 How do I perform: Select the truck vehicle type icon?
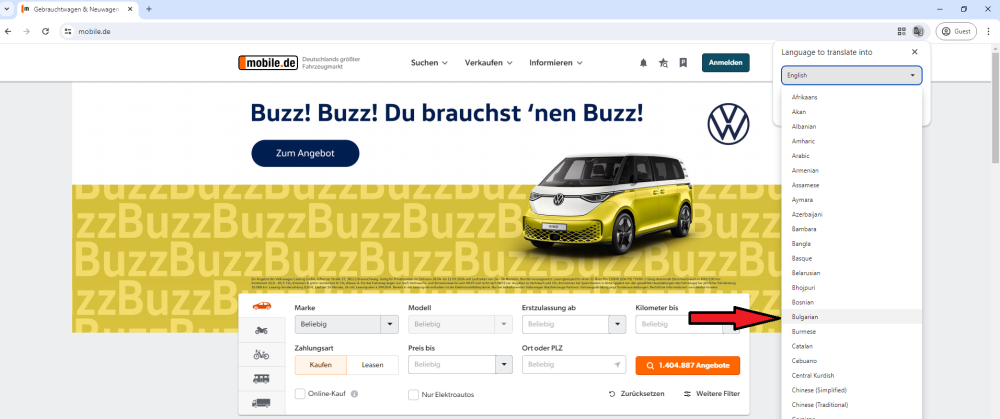point(261,403)
